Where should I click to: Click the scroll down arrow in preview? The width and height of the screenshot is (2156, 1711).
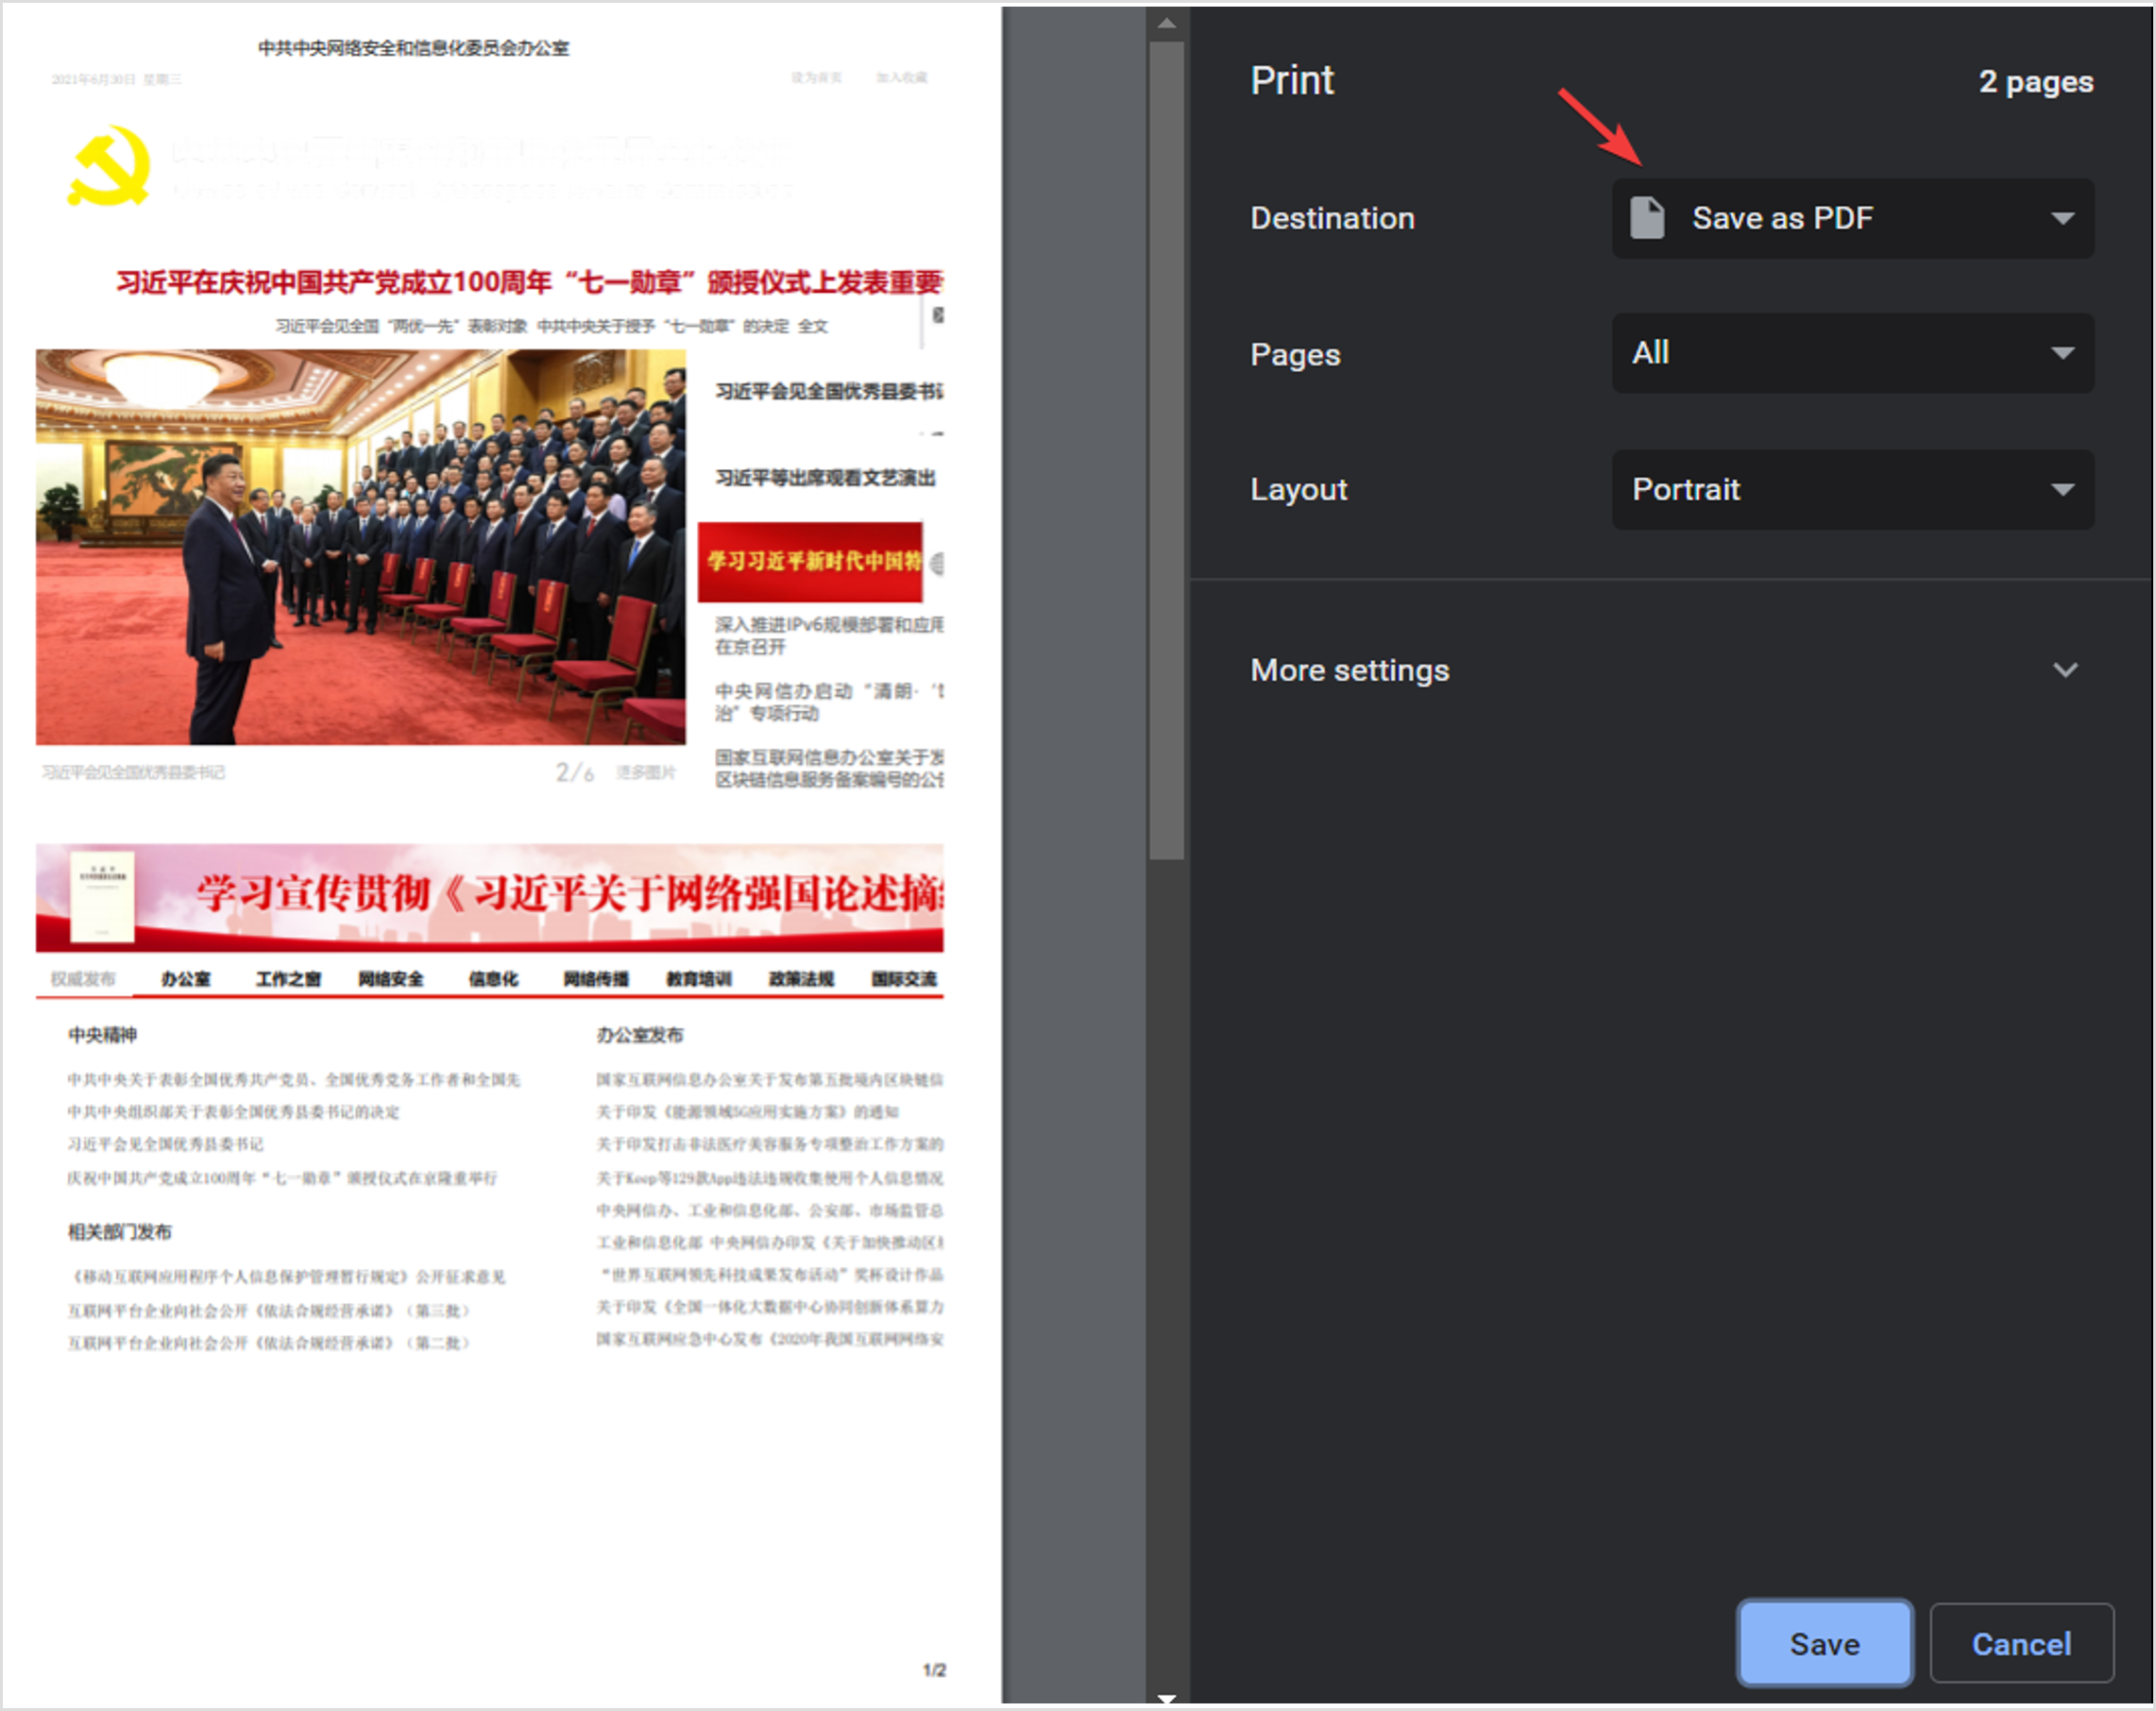[x=1166, y=1698]
